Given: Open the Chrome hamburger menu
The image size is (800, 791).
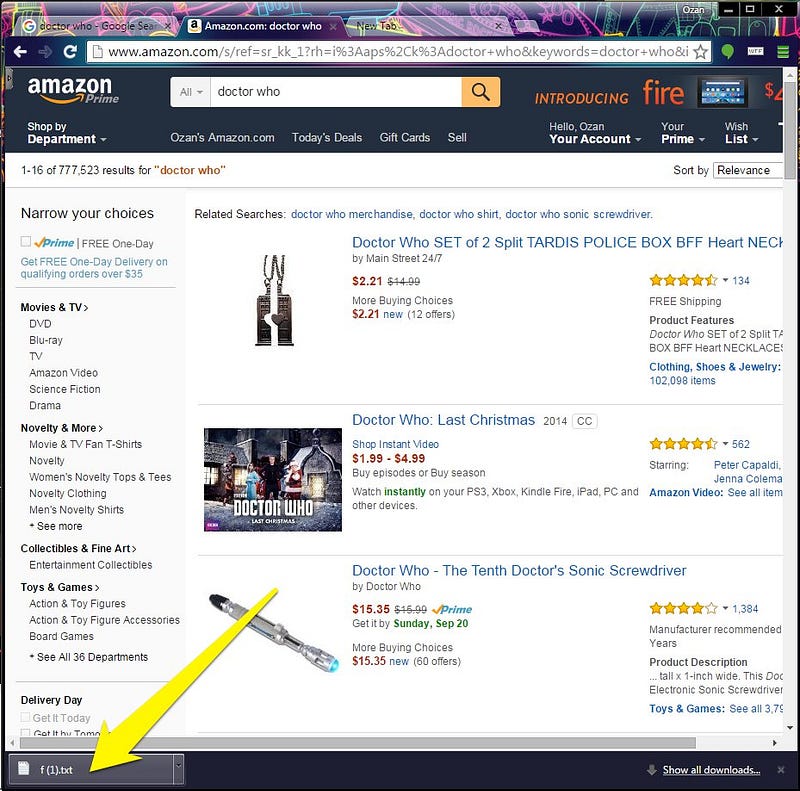Looking at the screenshot, I should tap(783, 52).
